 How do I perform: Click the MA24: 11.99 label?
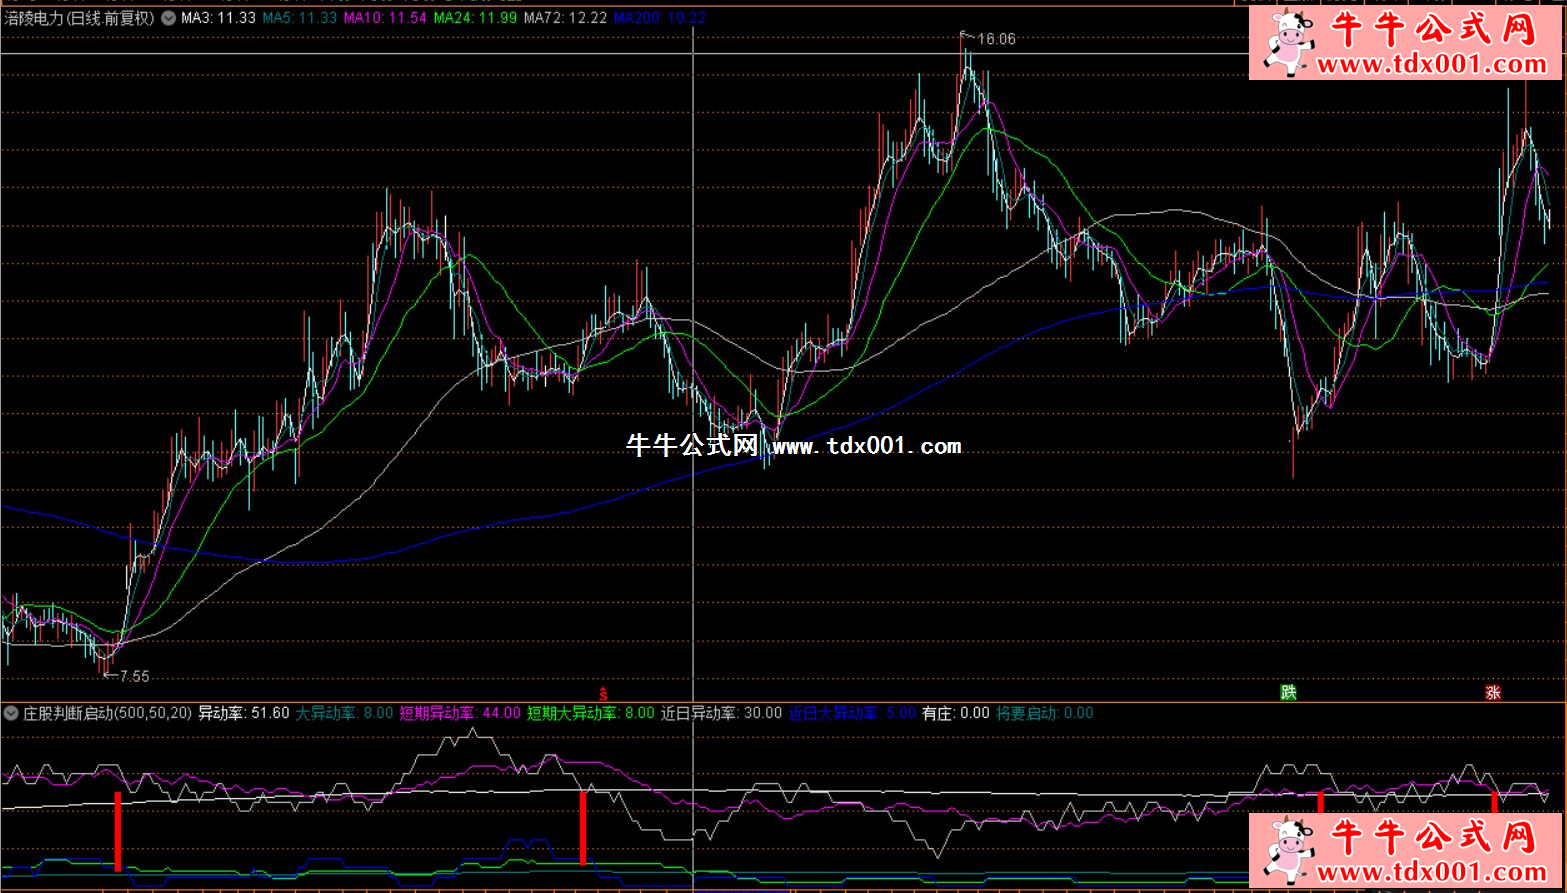point(475,18)
